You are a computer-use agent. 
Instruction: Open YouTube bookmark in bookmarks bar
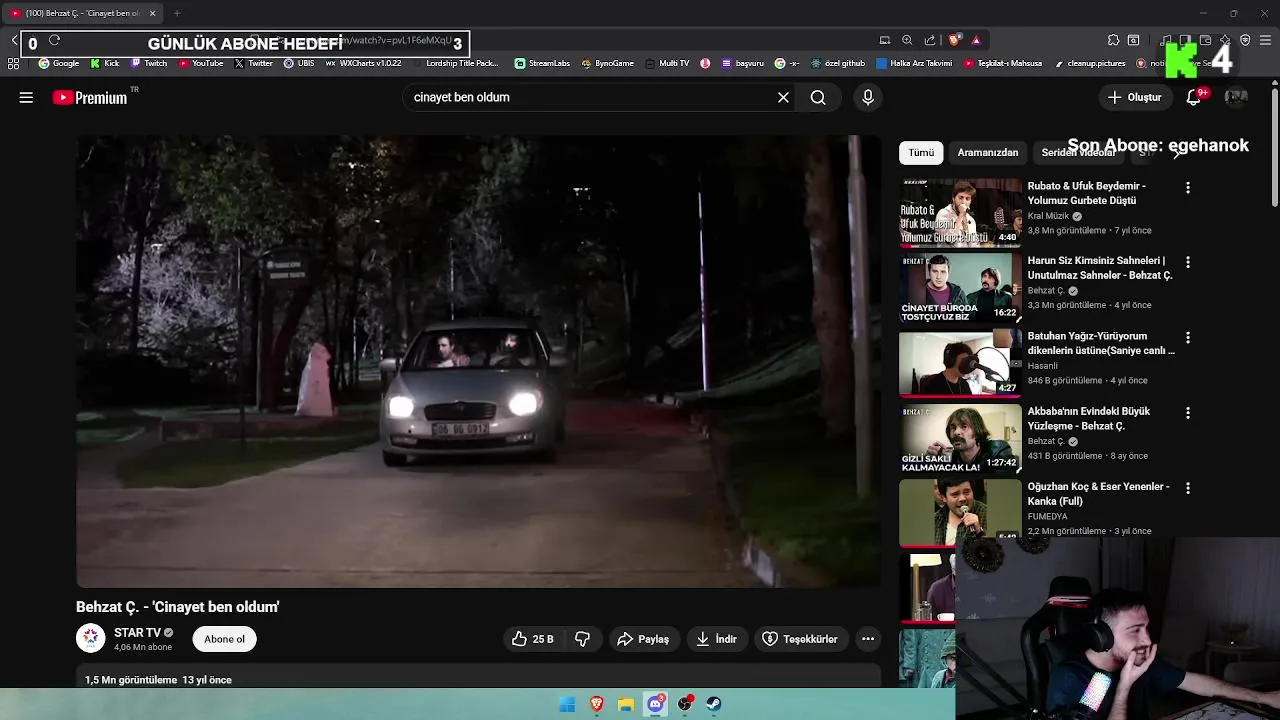[x=201, y=63]
